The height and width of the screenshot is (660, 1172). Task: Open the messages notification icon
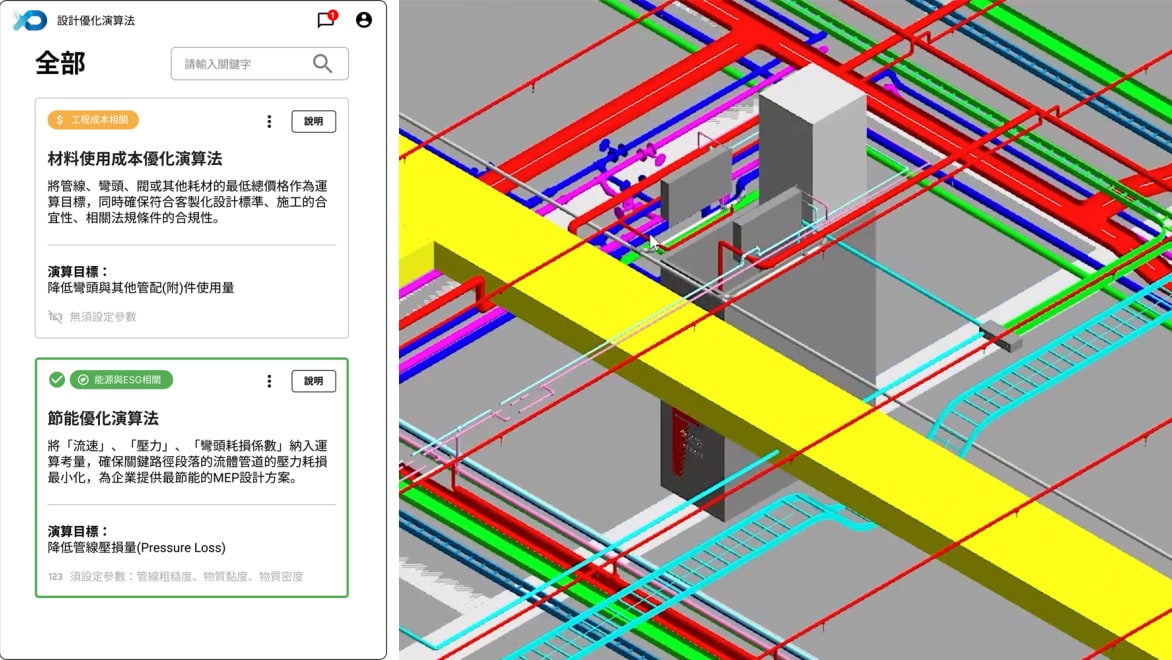point(325,20)
